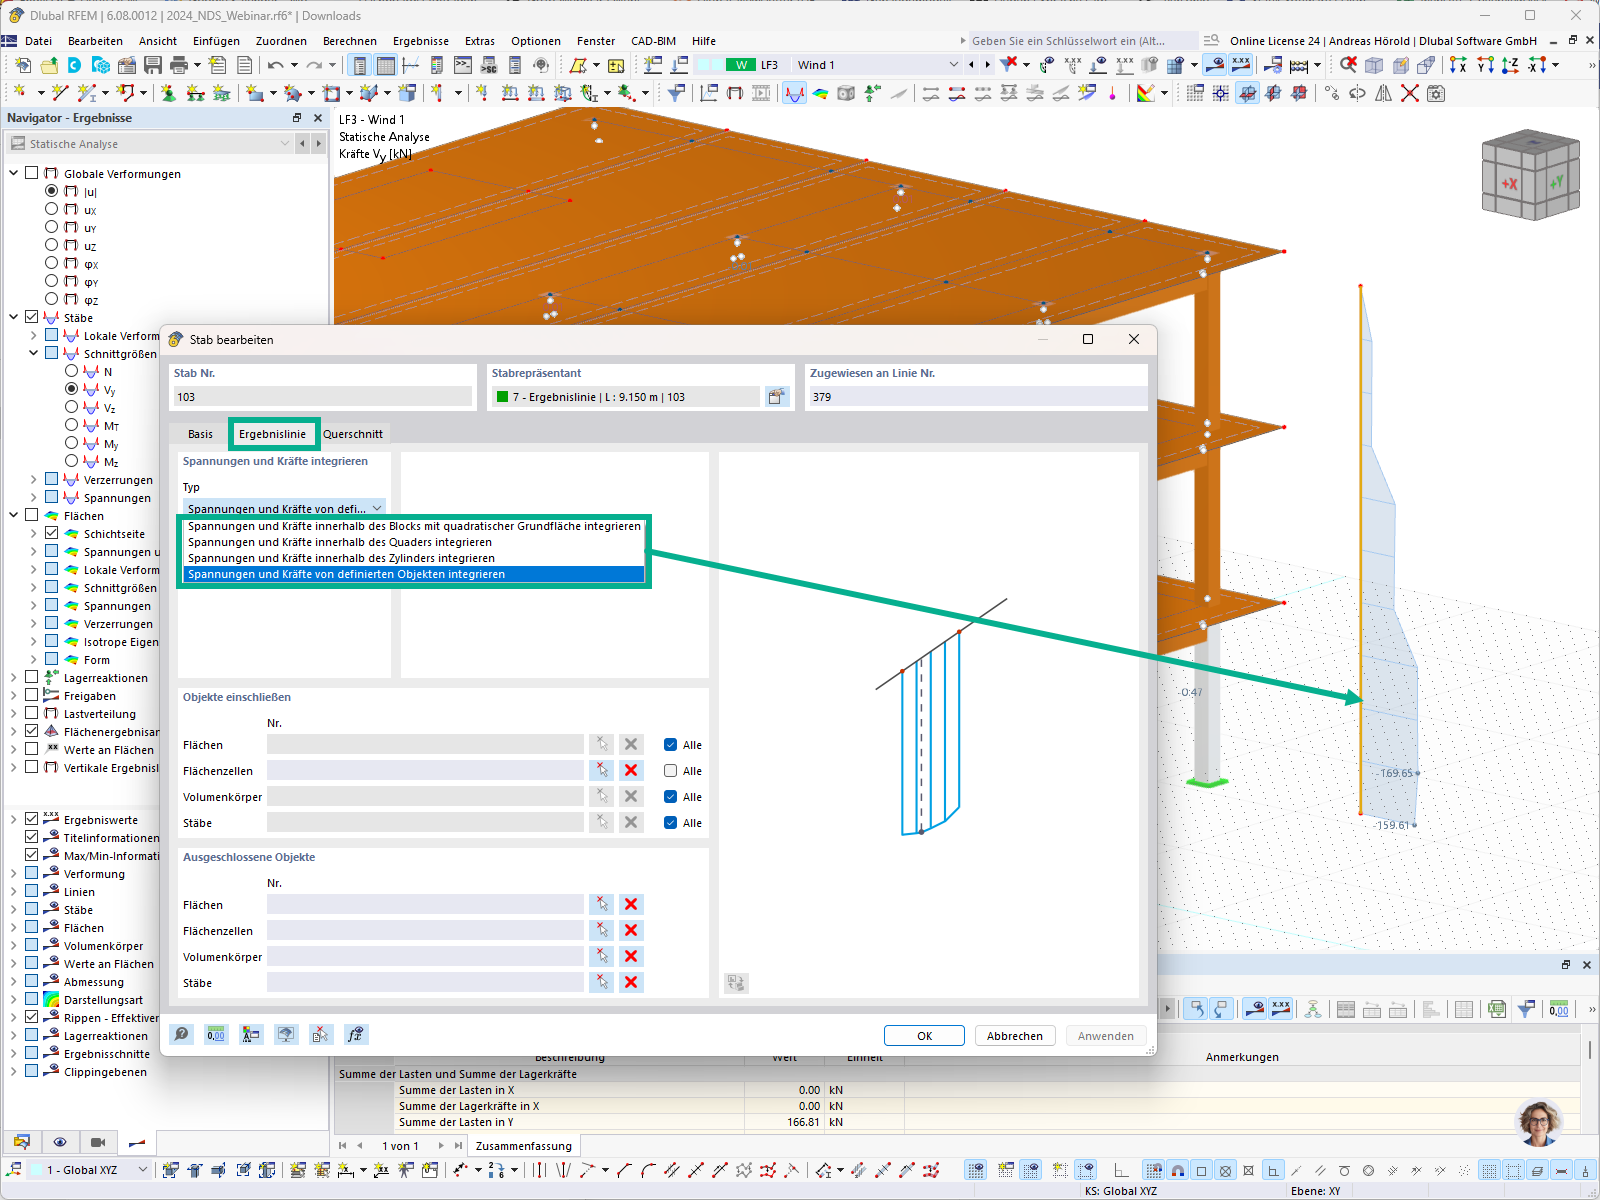
Task: Click the green color swatch next to Ergebnislinie
Action: coord(500,396)
